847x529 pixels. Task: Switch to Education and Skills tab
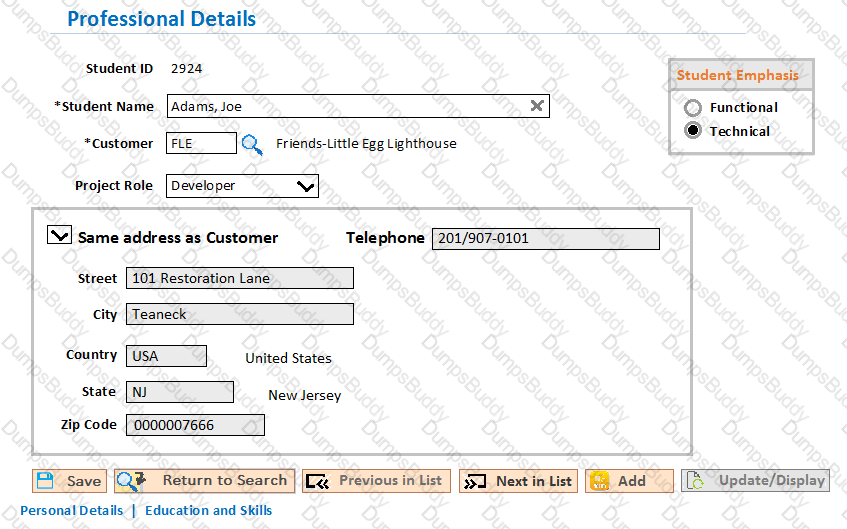coord(209,510)
